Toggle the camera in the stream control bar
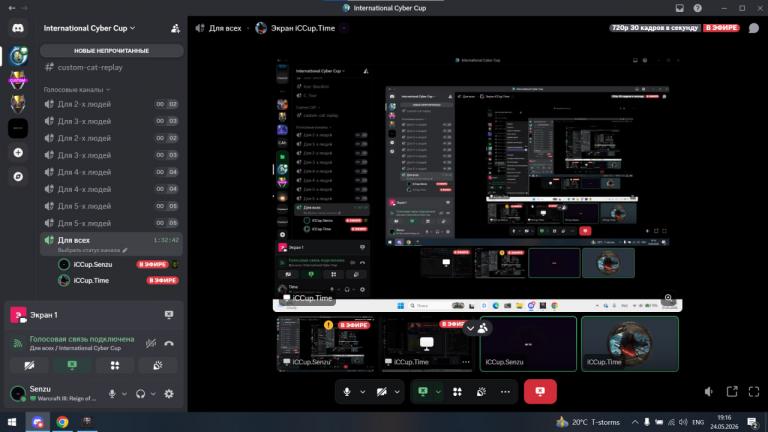The image size is (768, 432). pos(382,392)
